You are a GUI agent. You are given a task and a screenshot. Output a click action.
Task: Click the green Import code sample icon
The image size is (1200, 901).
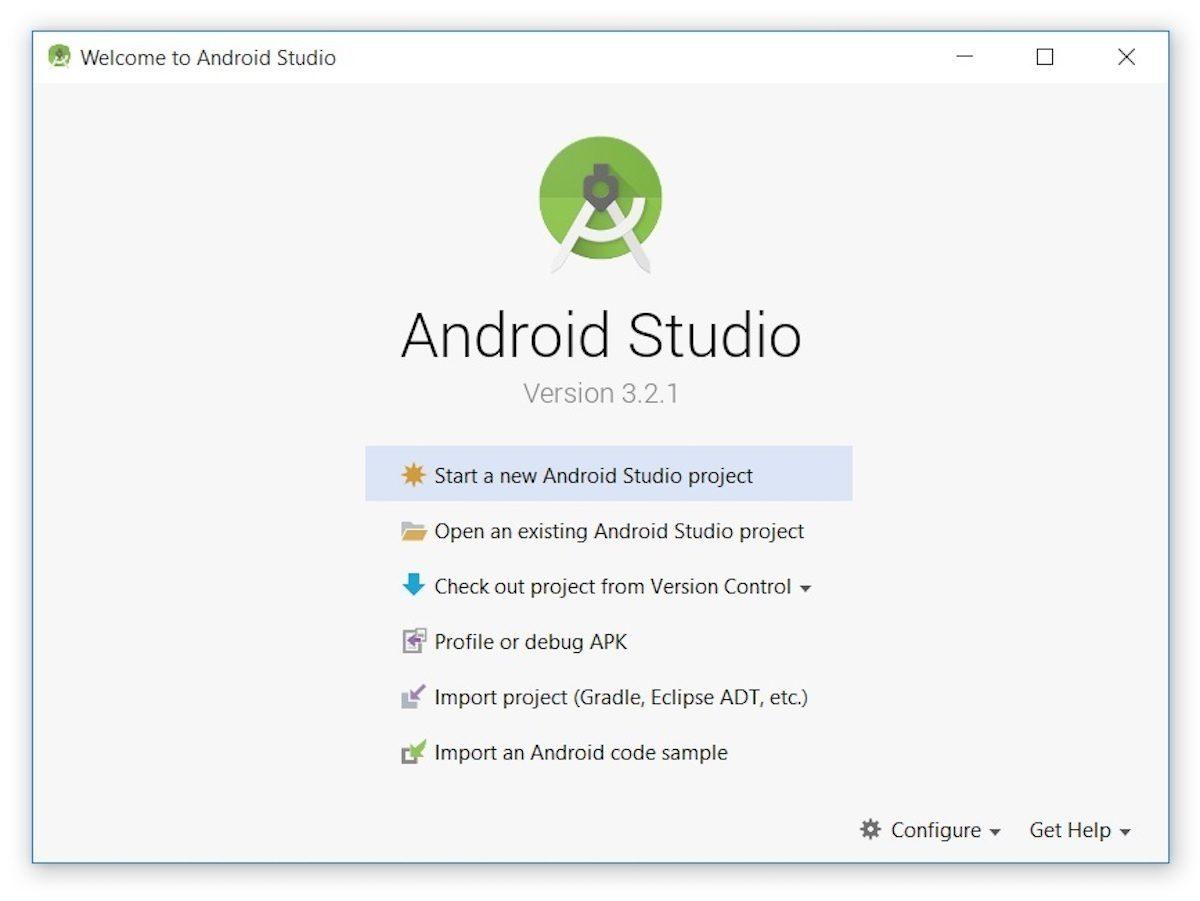414,752
